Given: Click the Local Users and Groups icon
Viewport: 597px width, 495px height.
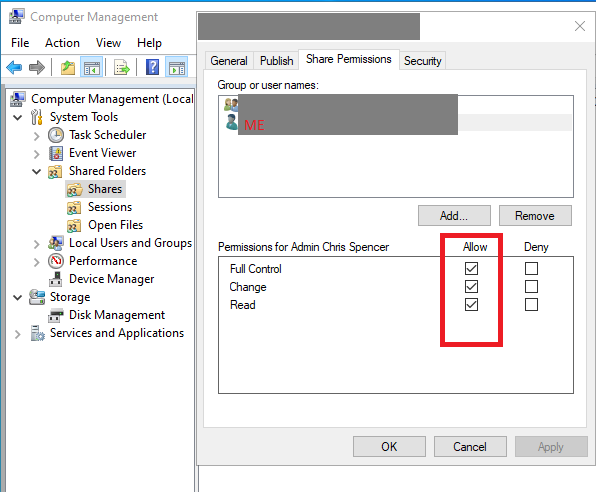Looking at the screenshot, I should (x=56, y=243).
